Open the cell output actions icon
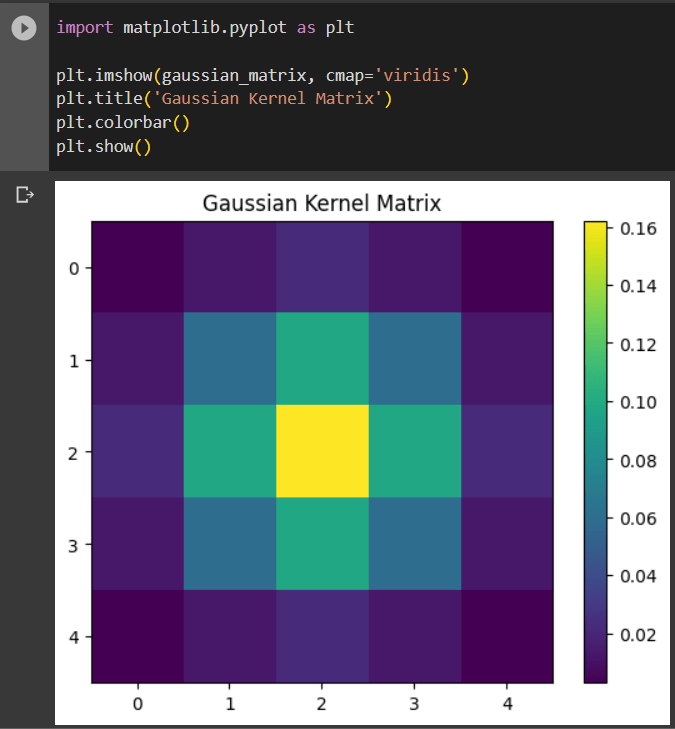675x729 pixels. (25, 194)
